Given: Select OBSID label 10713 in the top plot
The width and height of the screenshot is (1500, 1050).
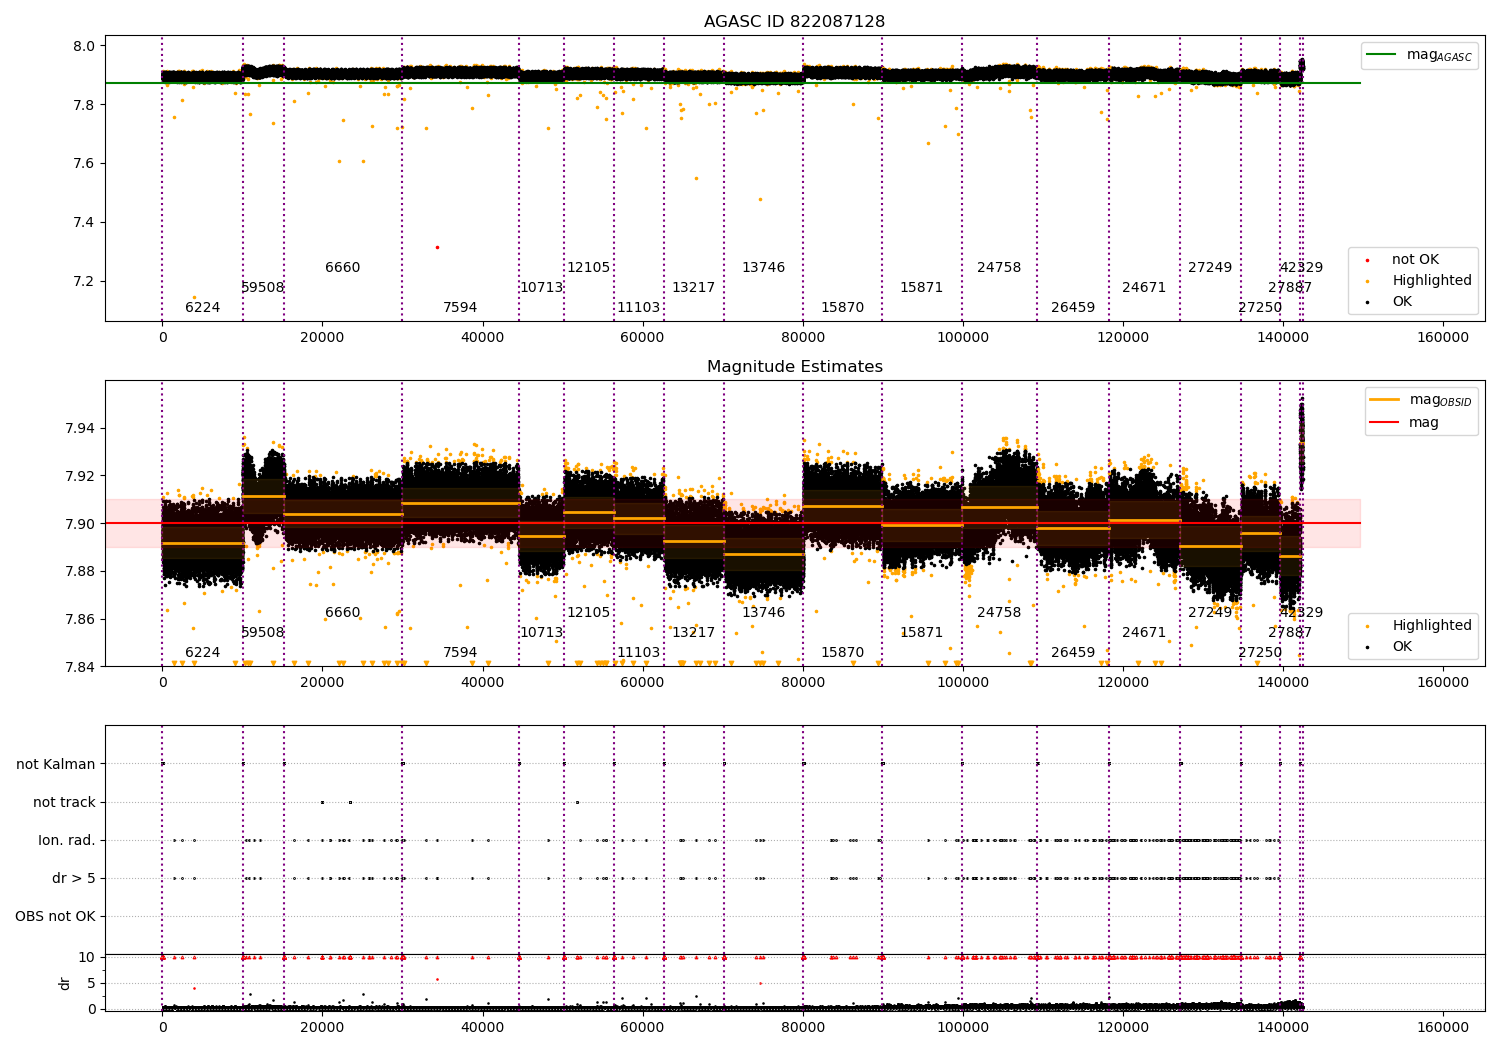Looking at the screenshot, I should tap(541, 288).
